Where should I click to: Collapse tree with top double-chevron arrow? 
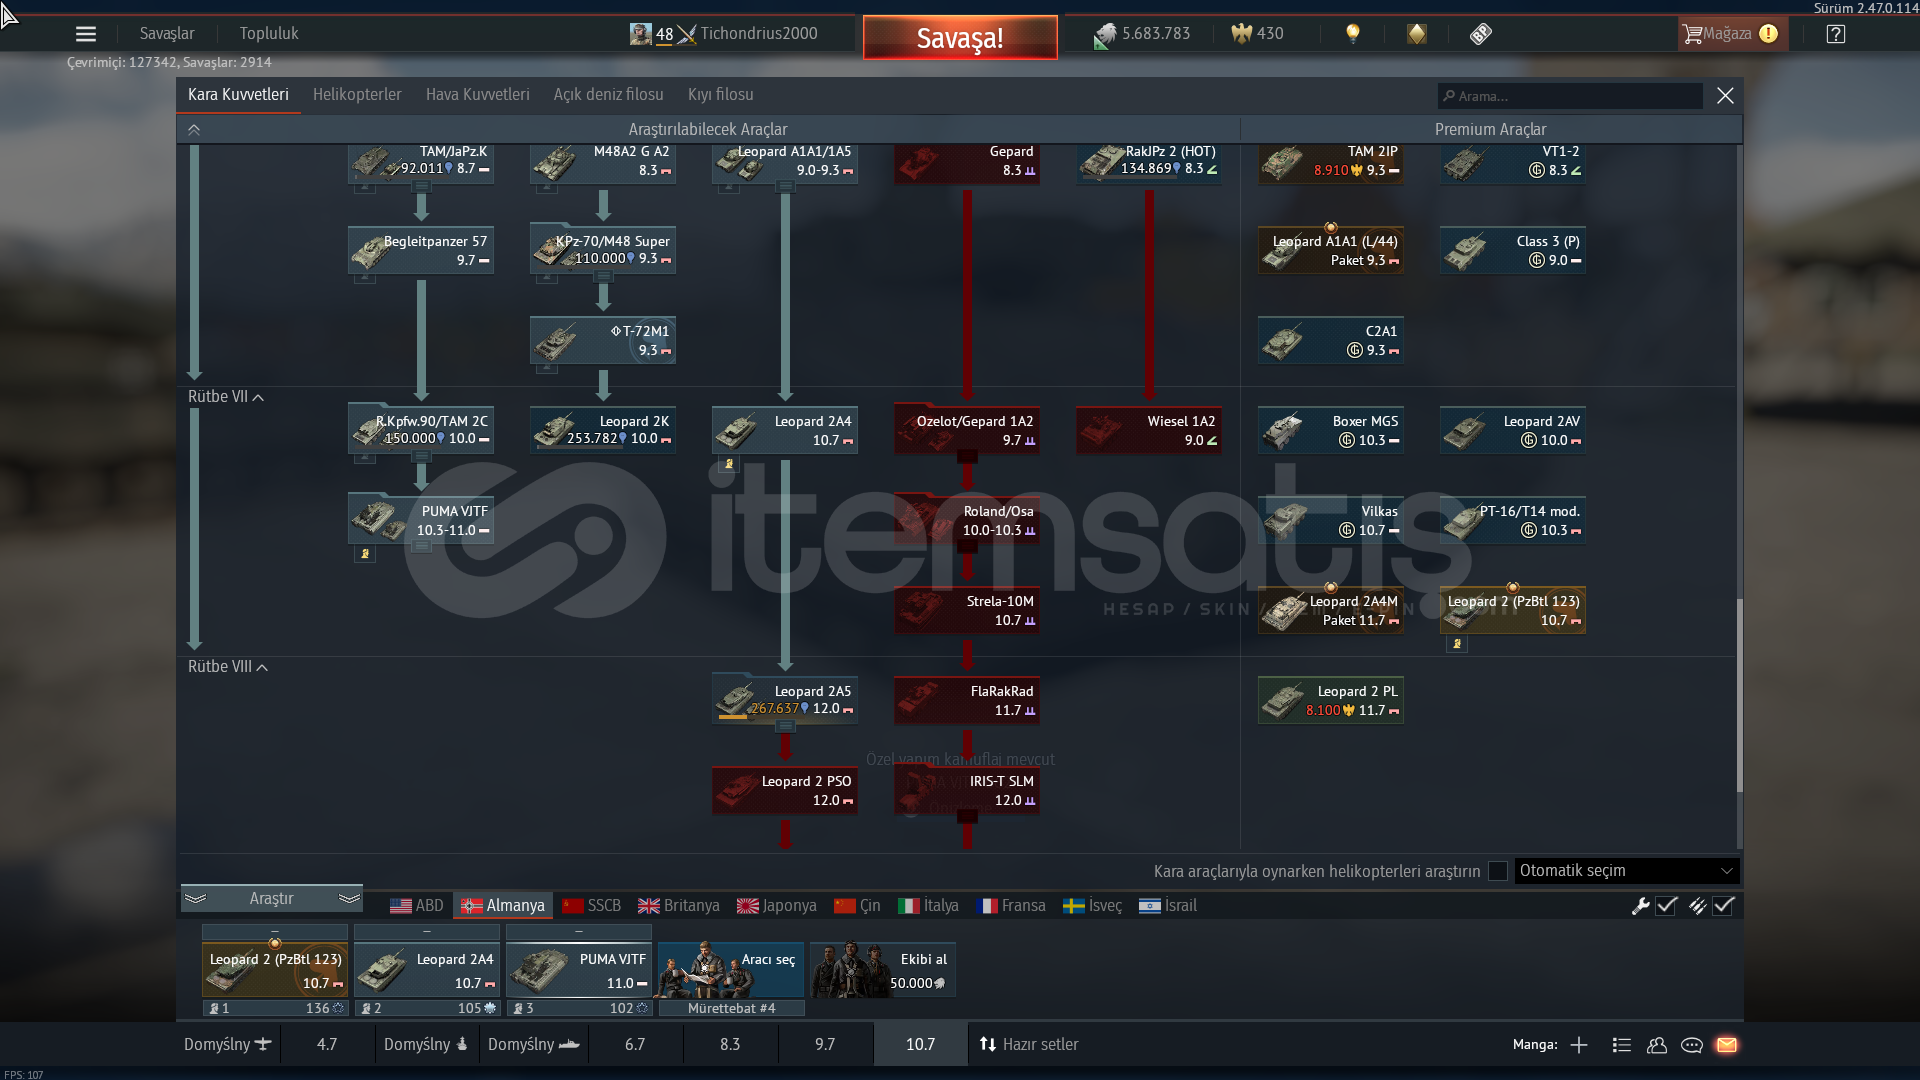tap(194, 130)
